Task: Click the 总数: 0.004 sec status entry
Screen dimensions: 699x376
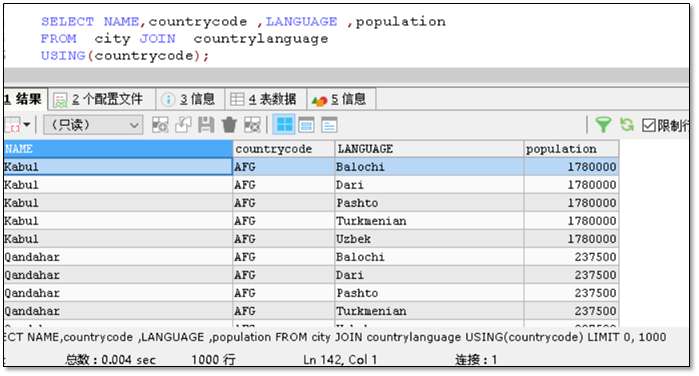Action: (110, 359)
